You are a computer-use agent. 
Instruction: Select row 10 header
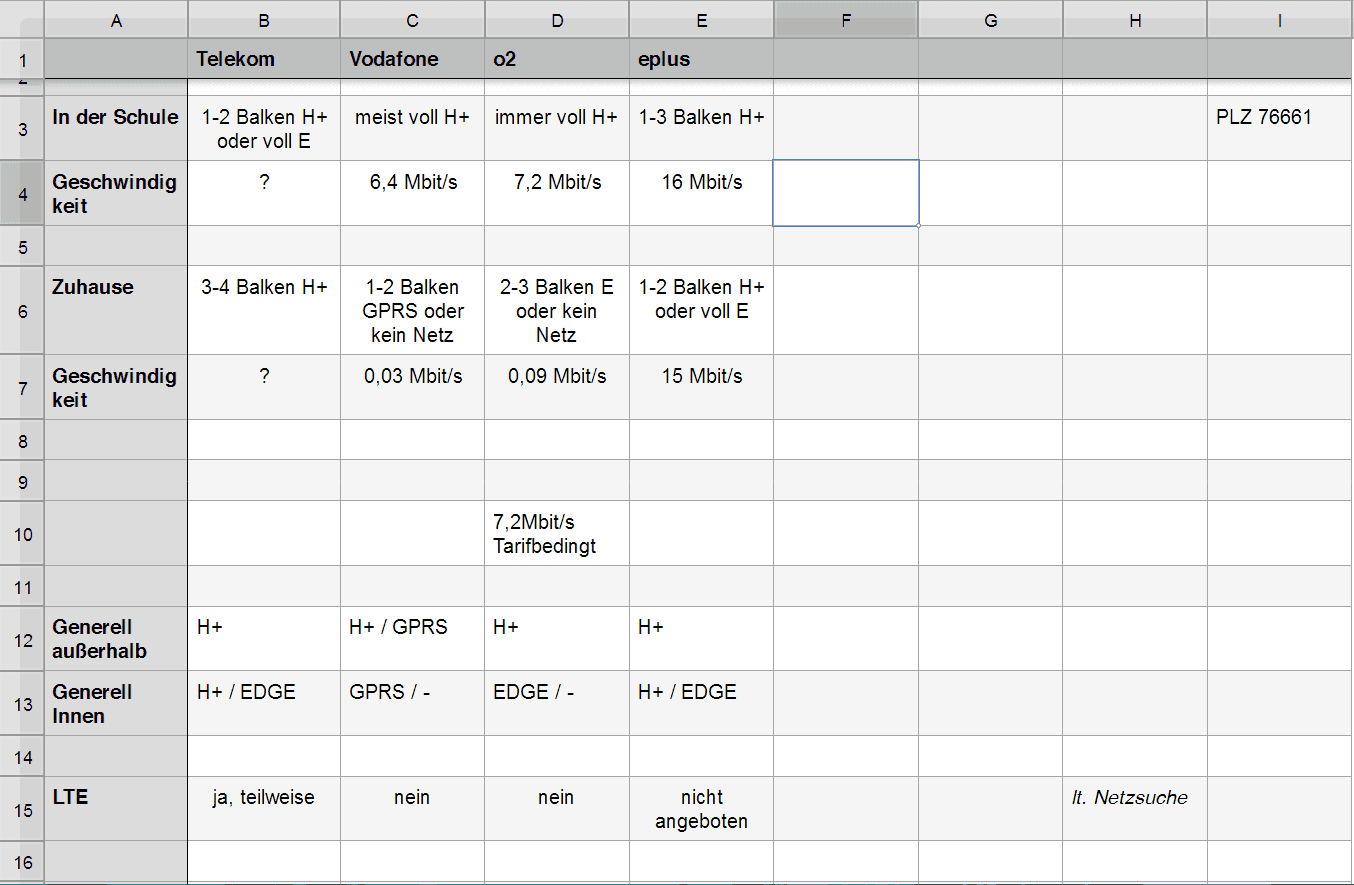point(22,533)
